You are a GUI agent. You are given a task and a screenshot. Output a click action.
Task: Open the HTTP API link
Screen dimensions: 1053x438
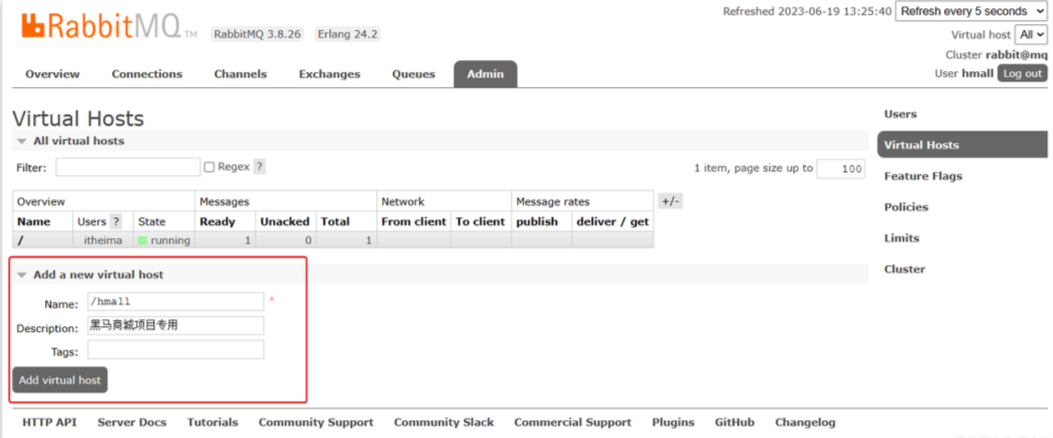pos(50,423)
